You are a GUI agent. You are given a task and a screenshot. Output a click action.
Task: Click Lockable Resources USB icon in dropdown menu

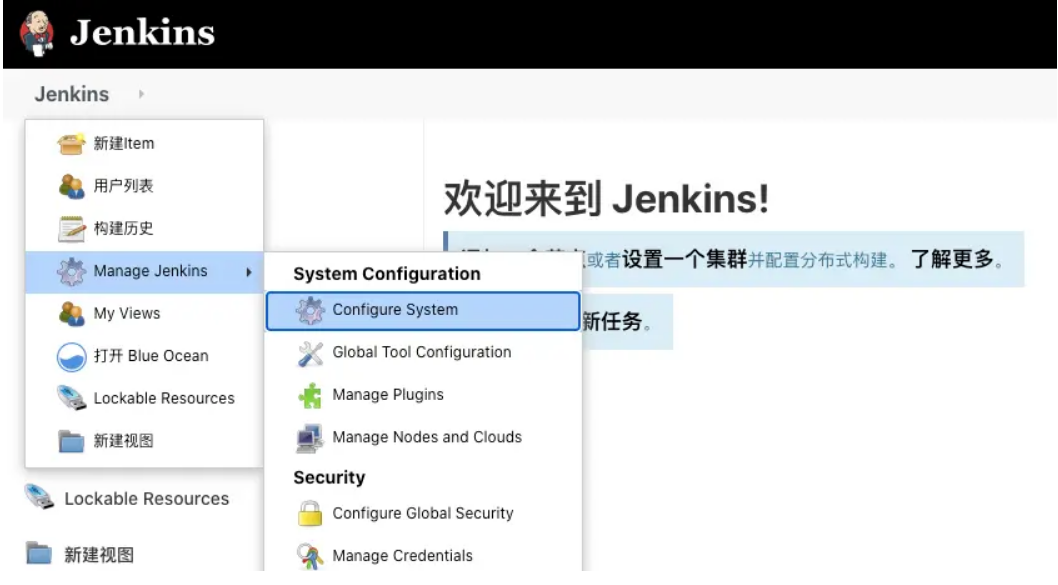(x=71, y=399)
